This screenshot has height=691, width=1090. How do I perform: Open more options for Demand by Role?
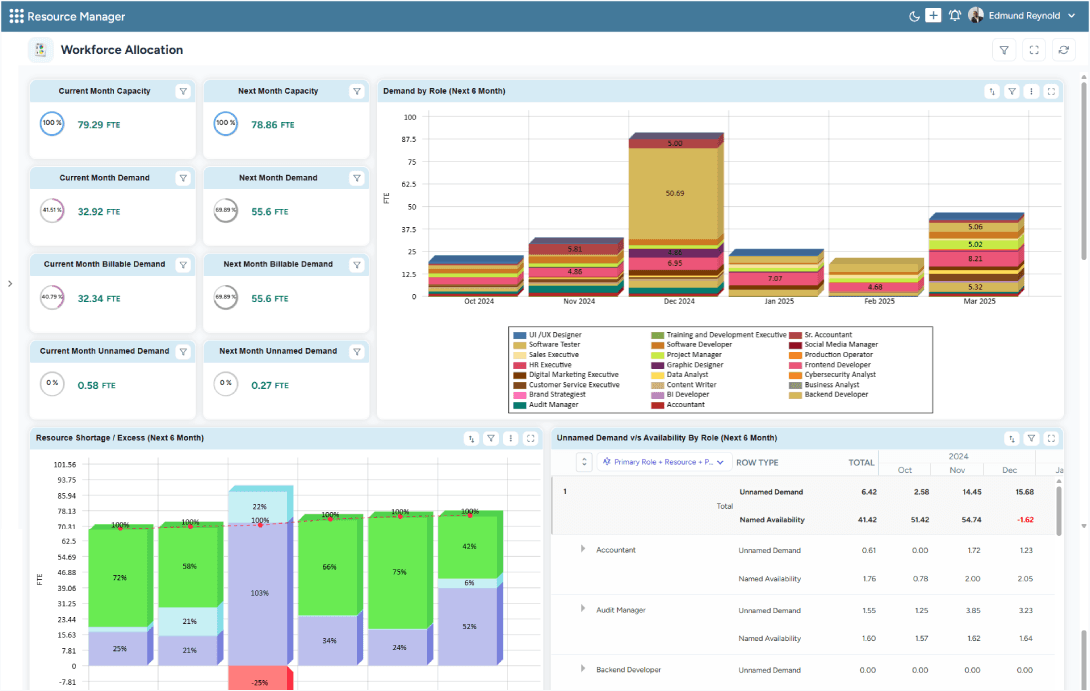click(1032, 91)
